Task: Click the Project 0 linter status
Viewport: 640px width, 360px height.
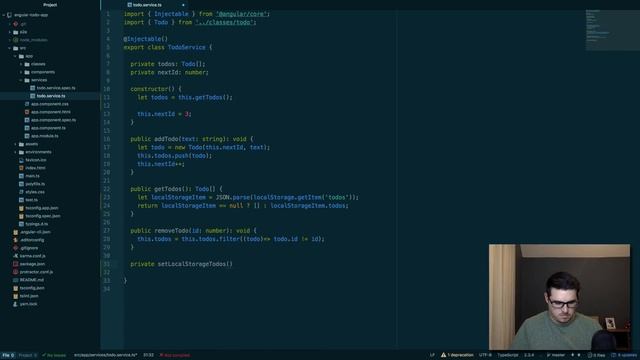Action: tap(27, 355)
